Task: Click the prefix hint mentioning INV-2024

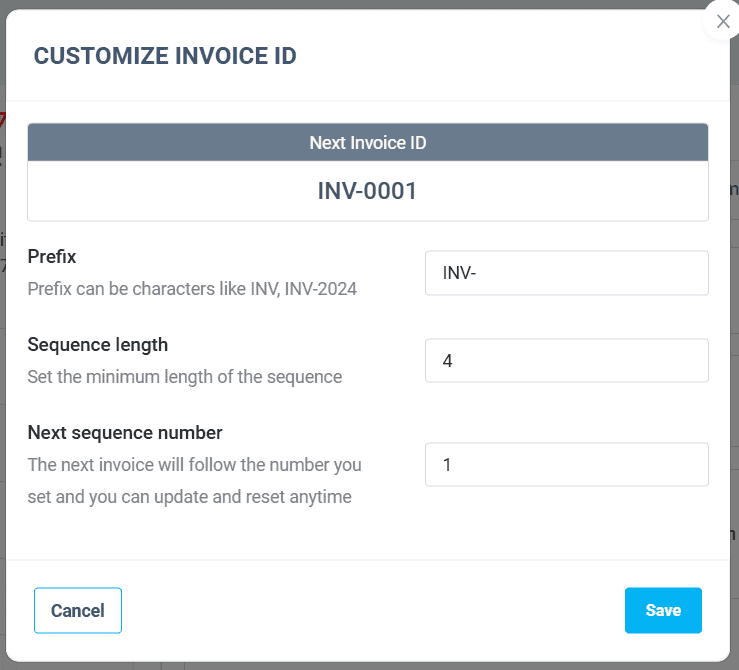Action: tap(192, 289)
